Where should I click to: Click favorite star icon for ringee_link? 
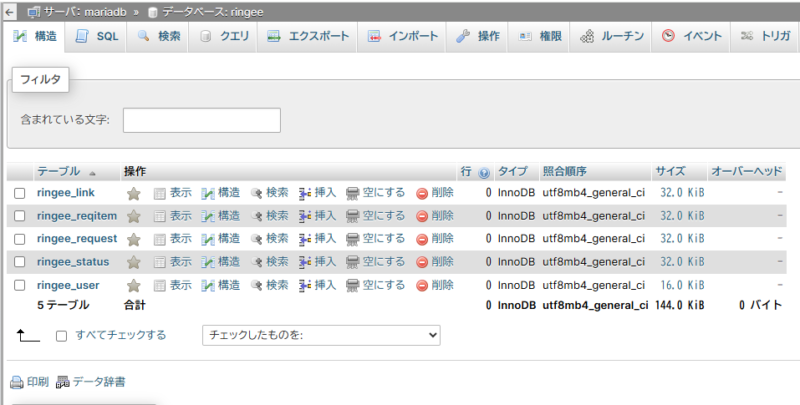133,193
